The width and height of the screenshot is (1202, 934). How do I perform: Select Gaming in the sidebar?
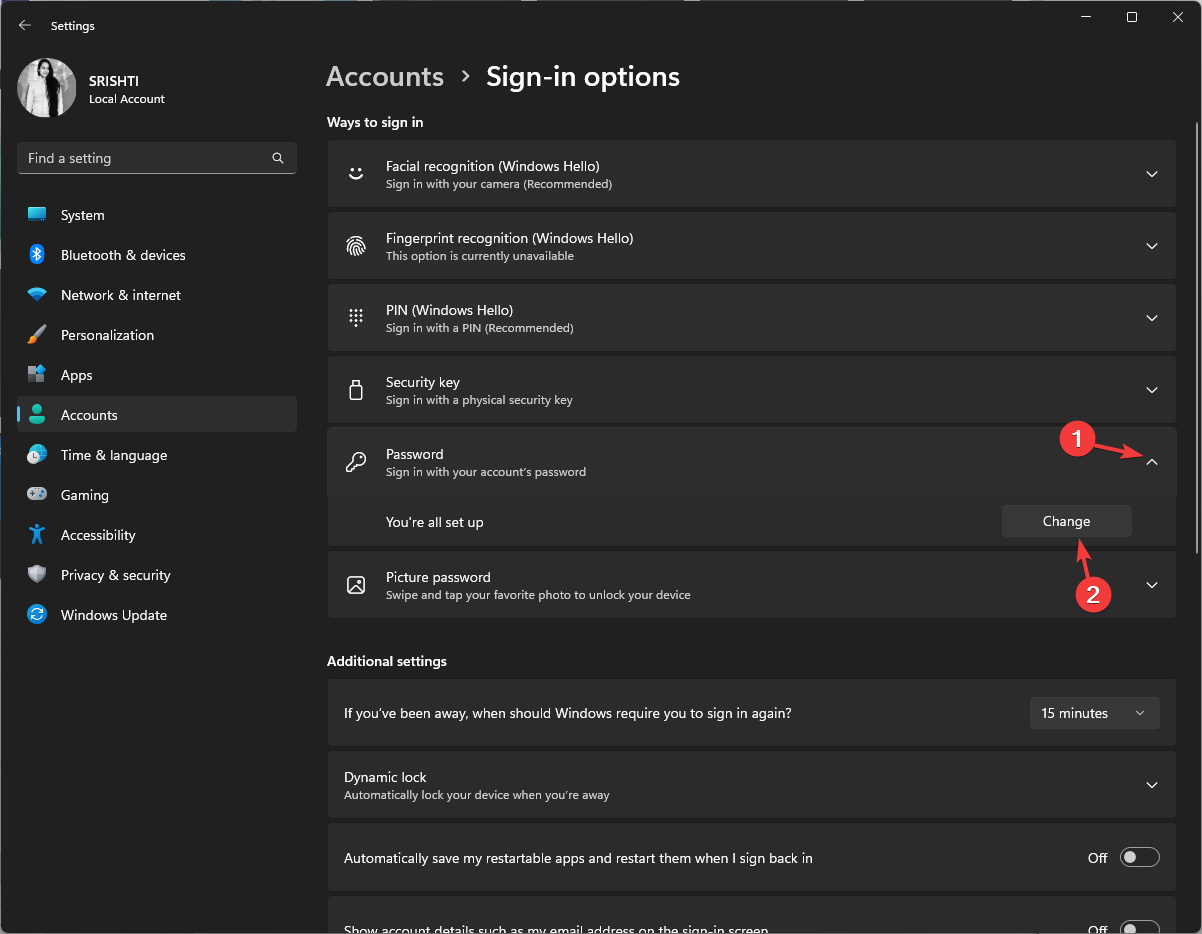[157, 495]
